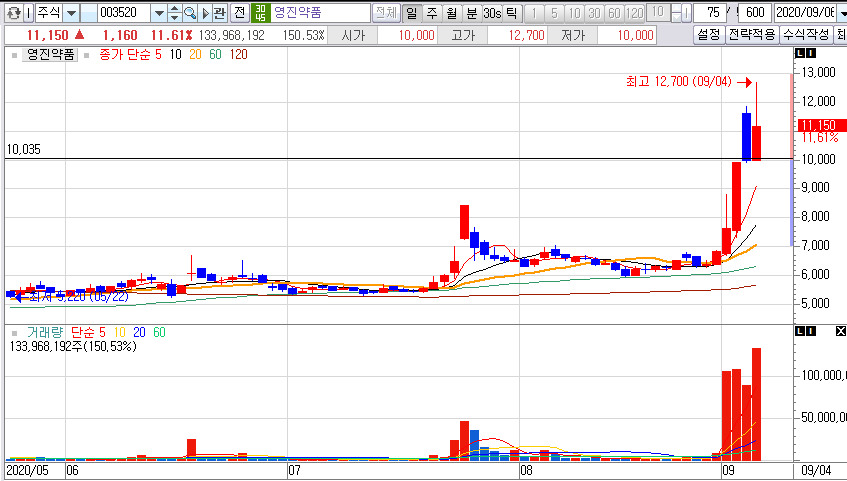Click the refresh/link sync icon
This screenshot has width=847, height=481.
click(13, 13)
